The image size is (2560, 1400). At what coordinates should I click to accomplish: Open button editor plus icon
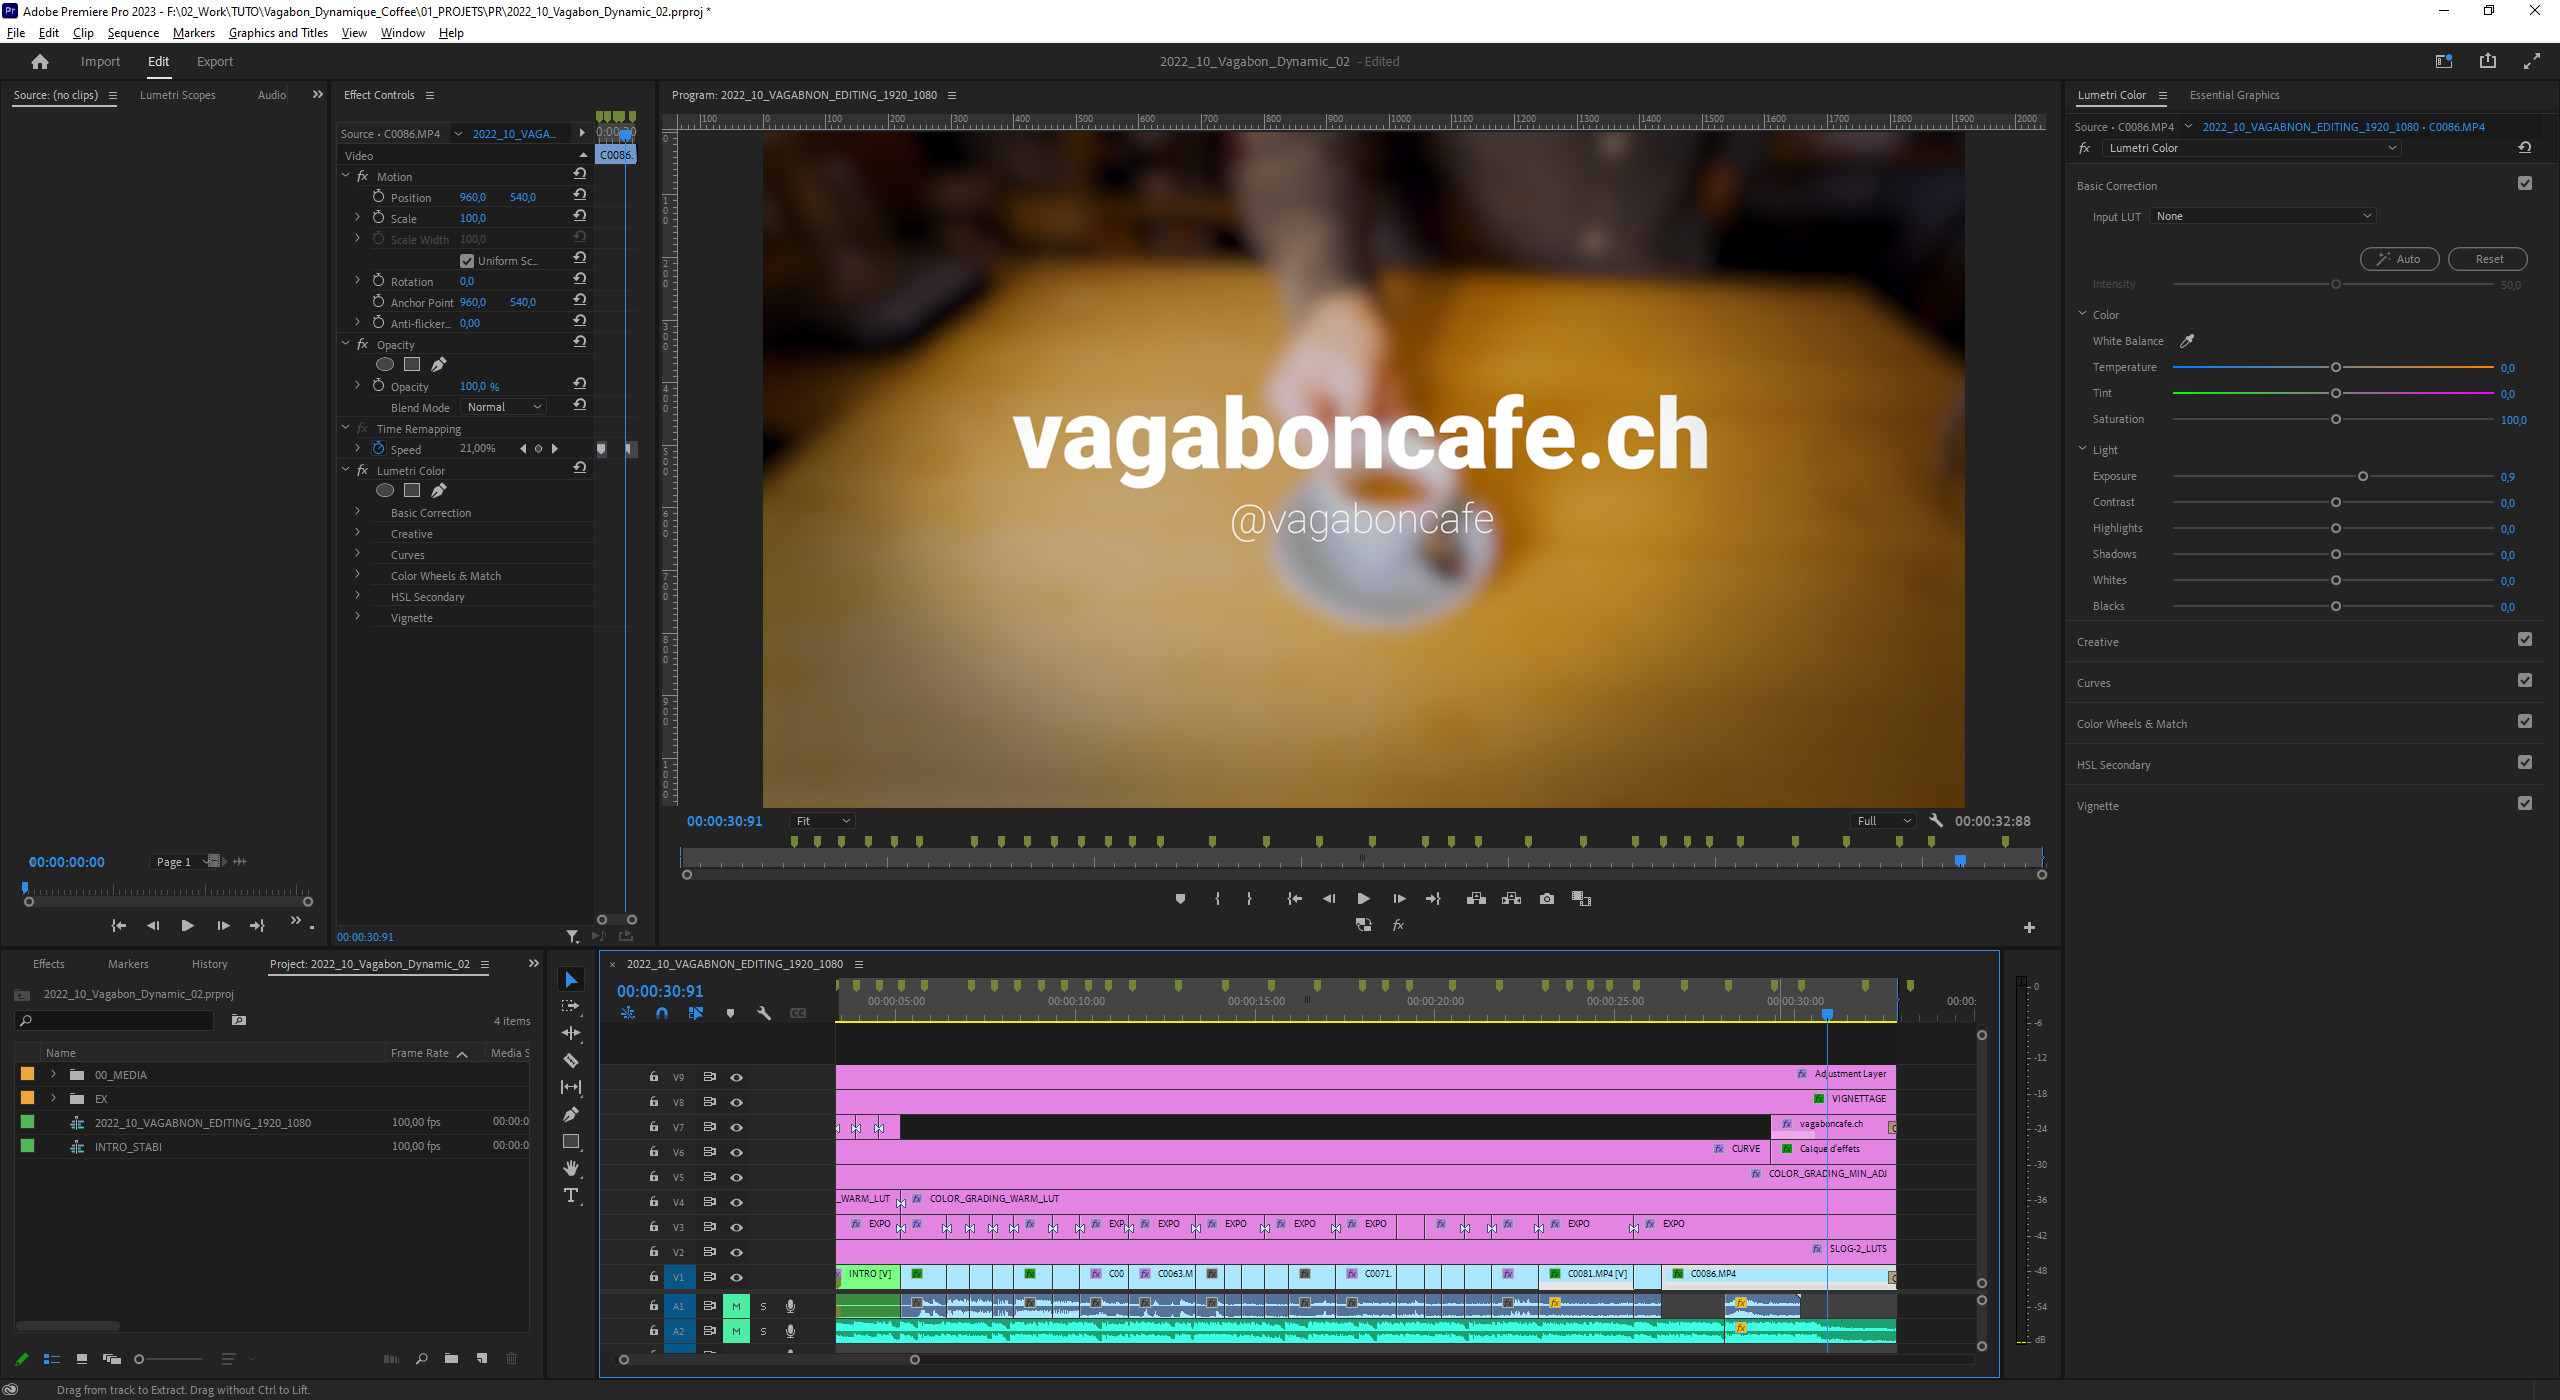point(2029,927)
